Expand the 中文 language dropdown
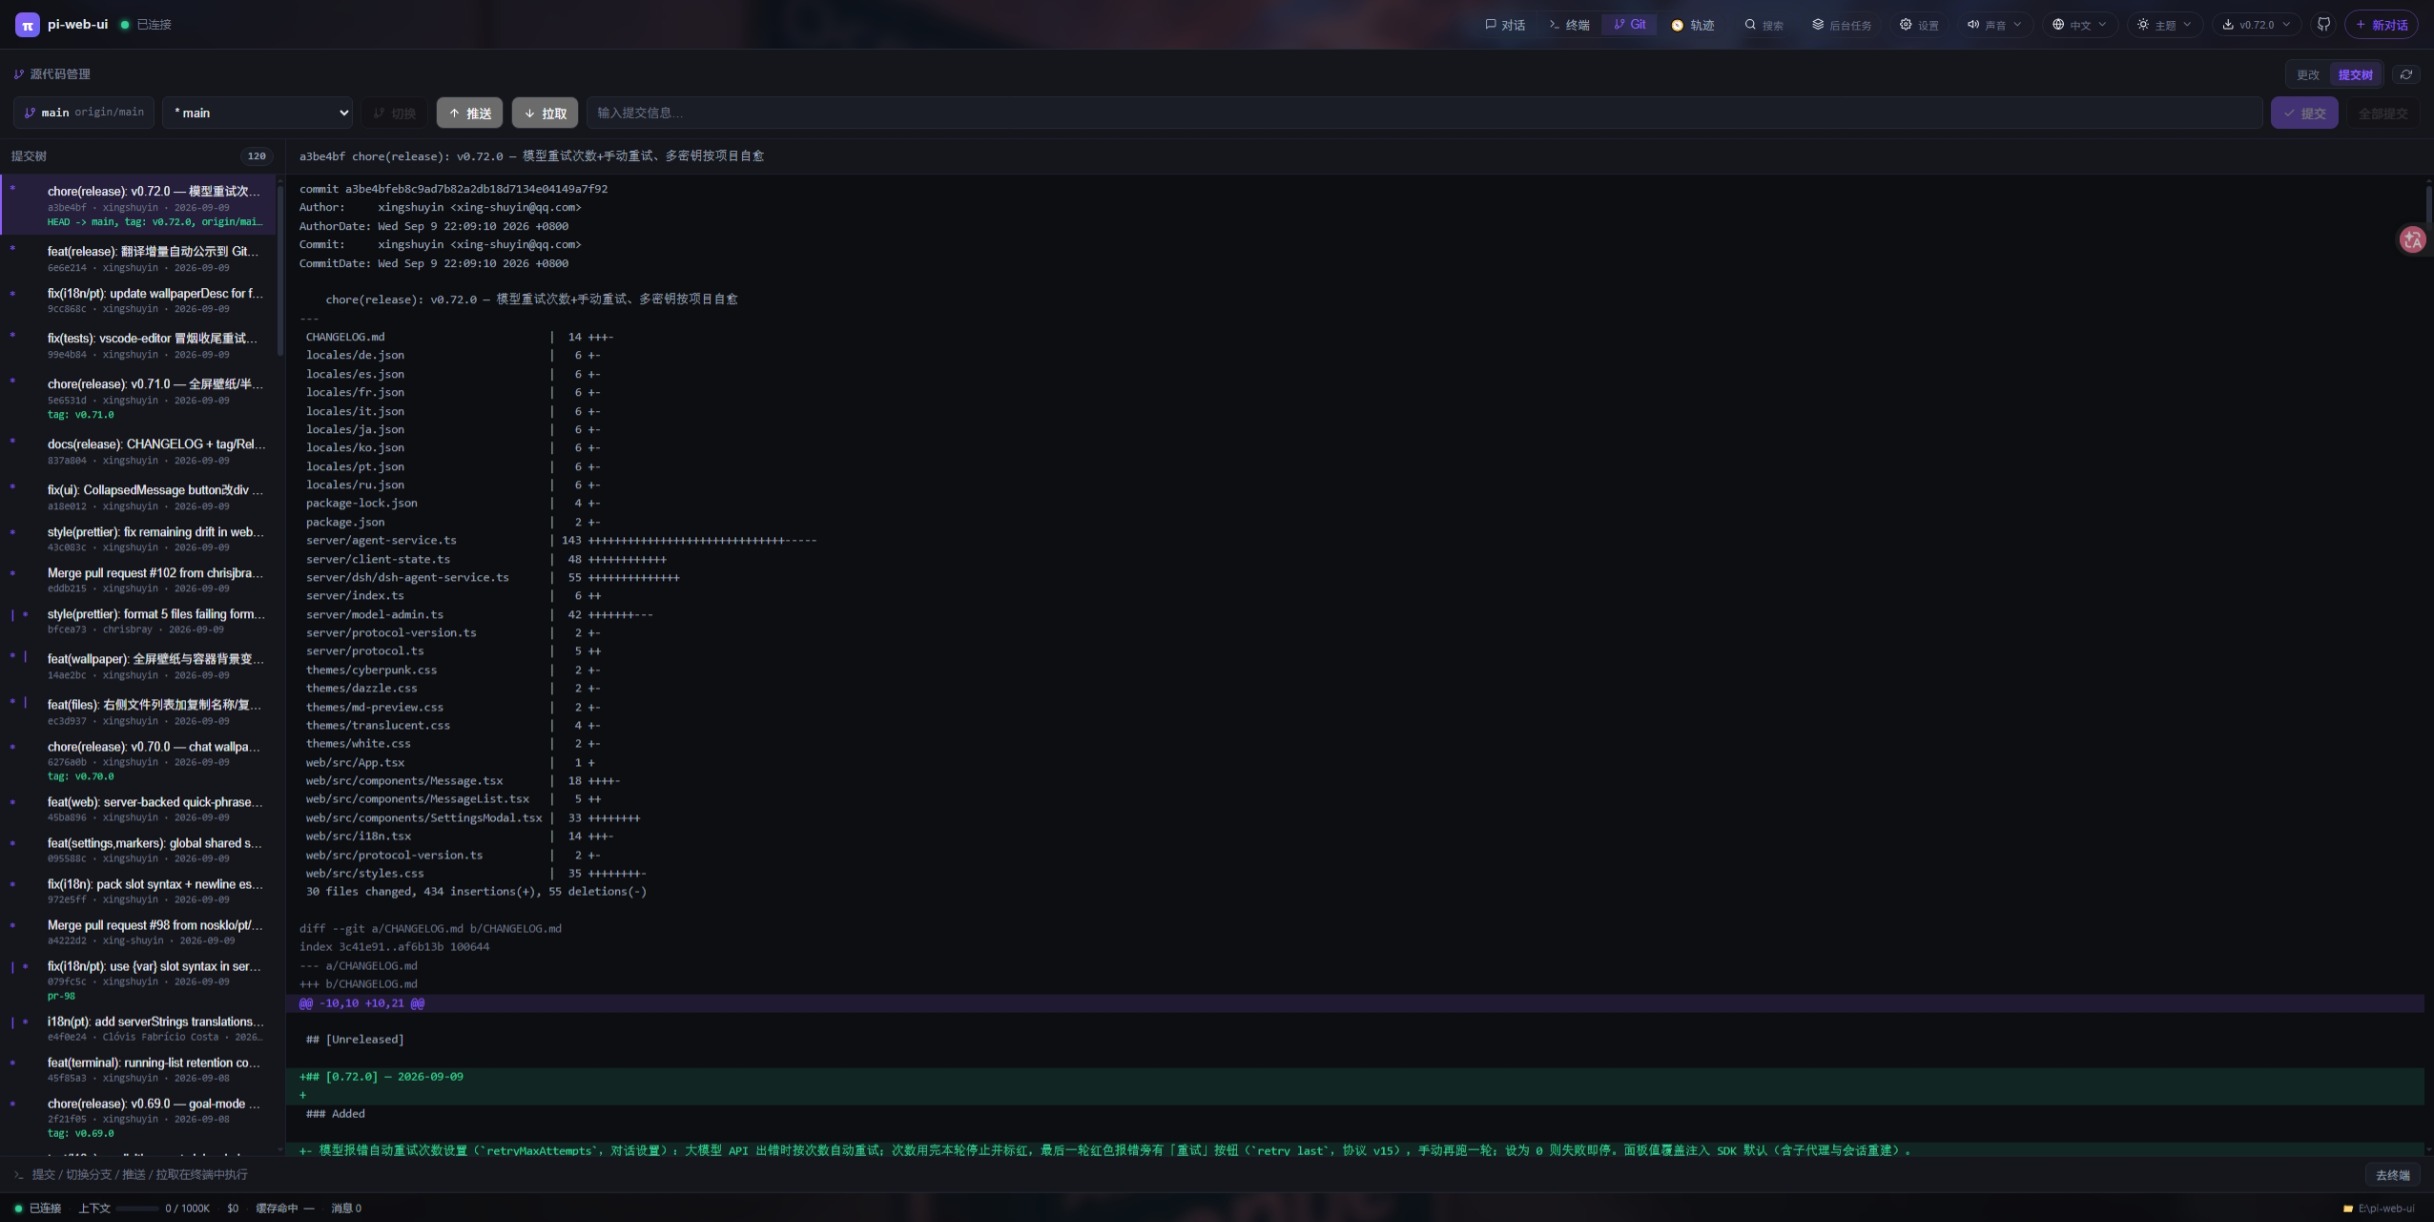The image size is (2434, 1222). click(x=2079, y=25)
